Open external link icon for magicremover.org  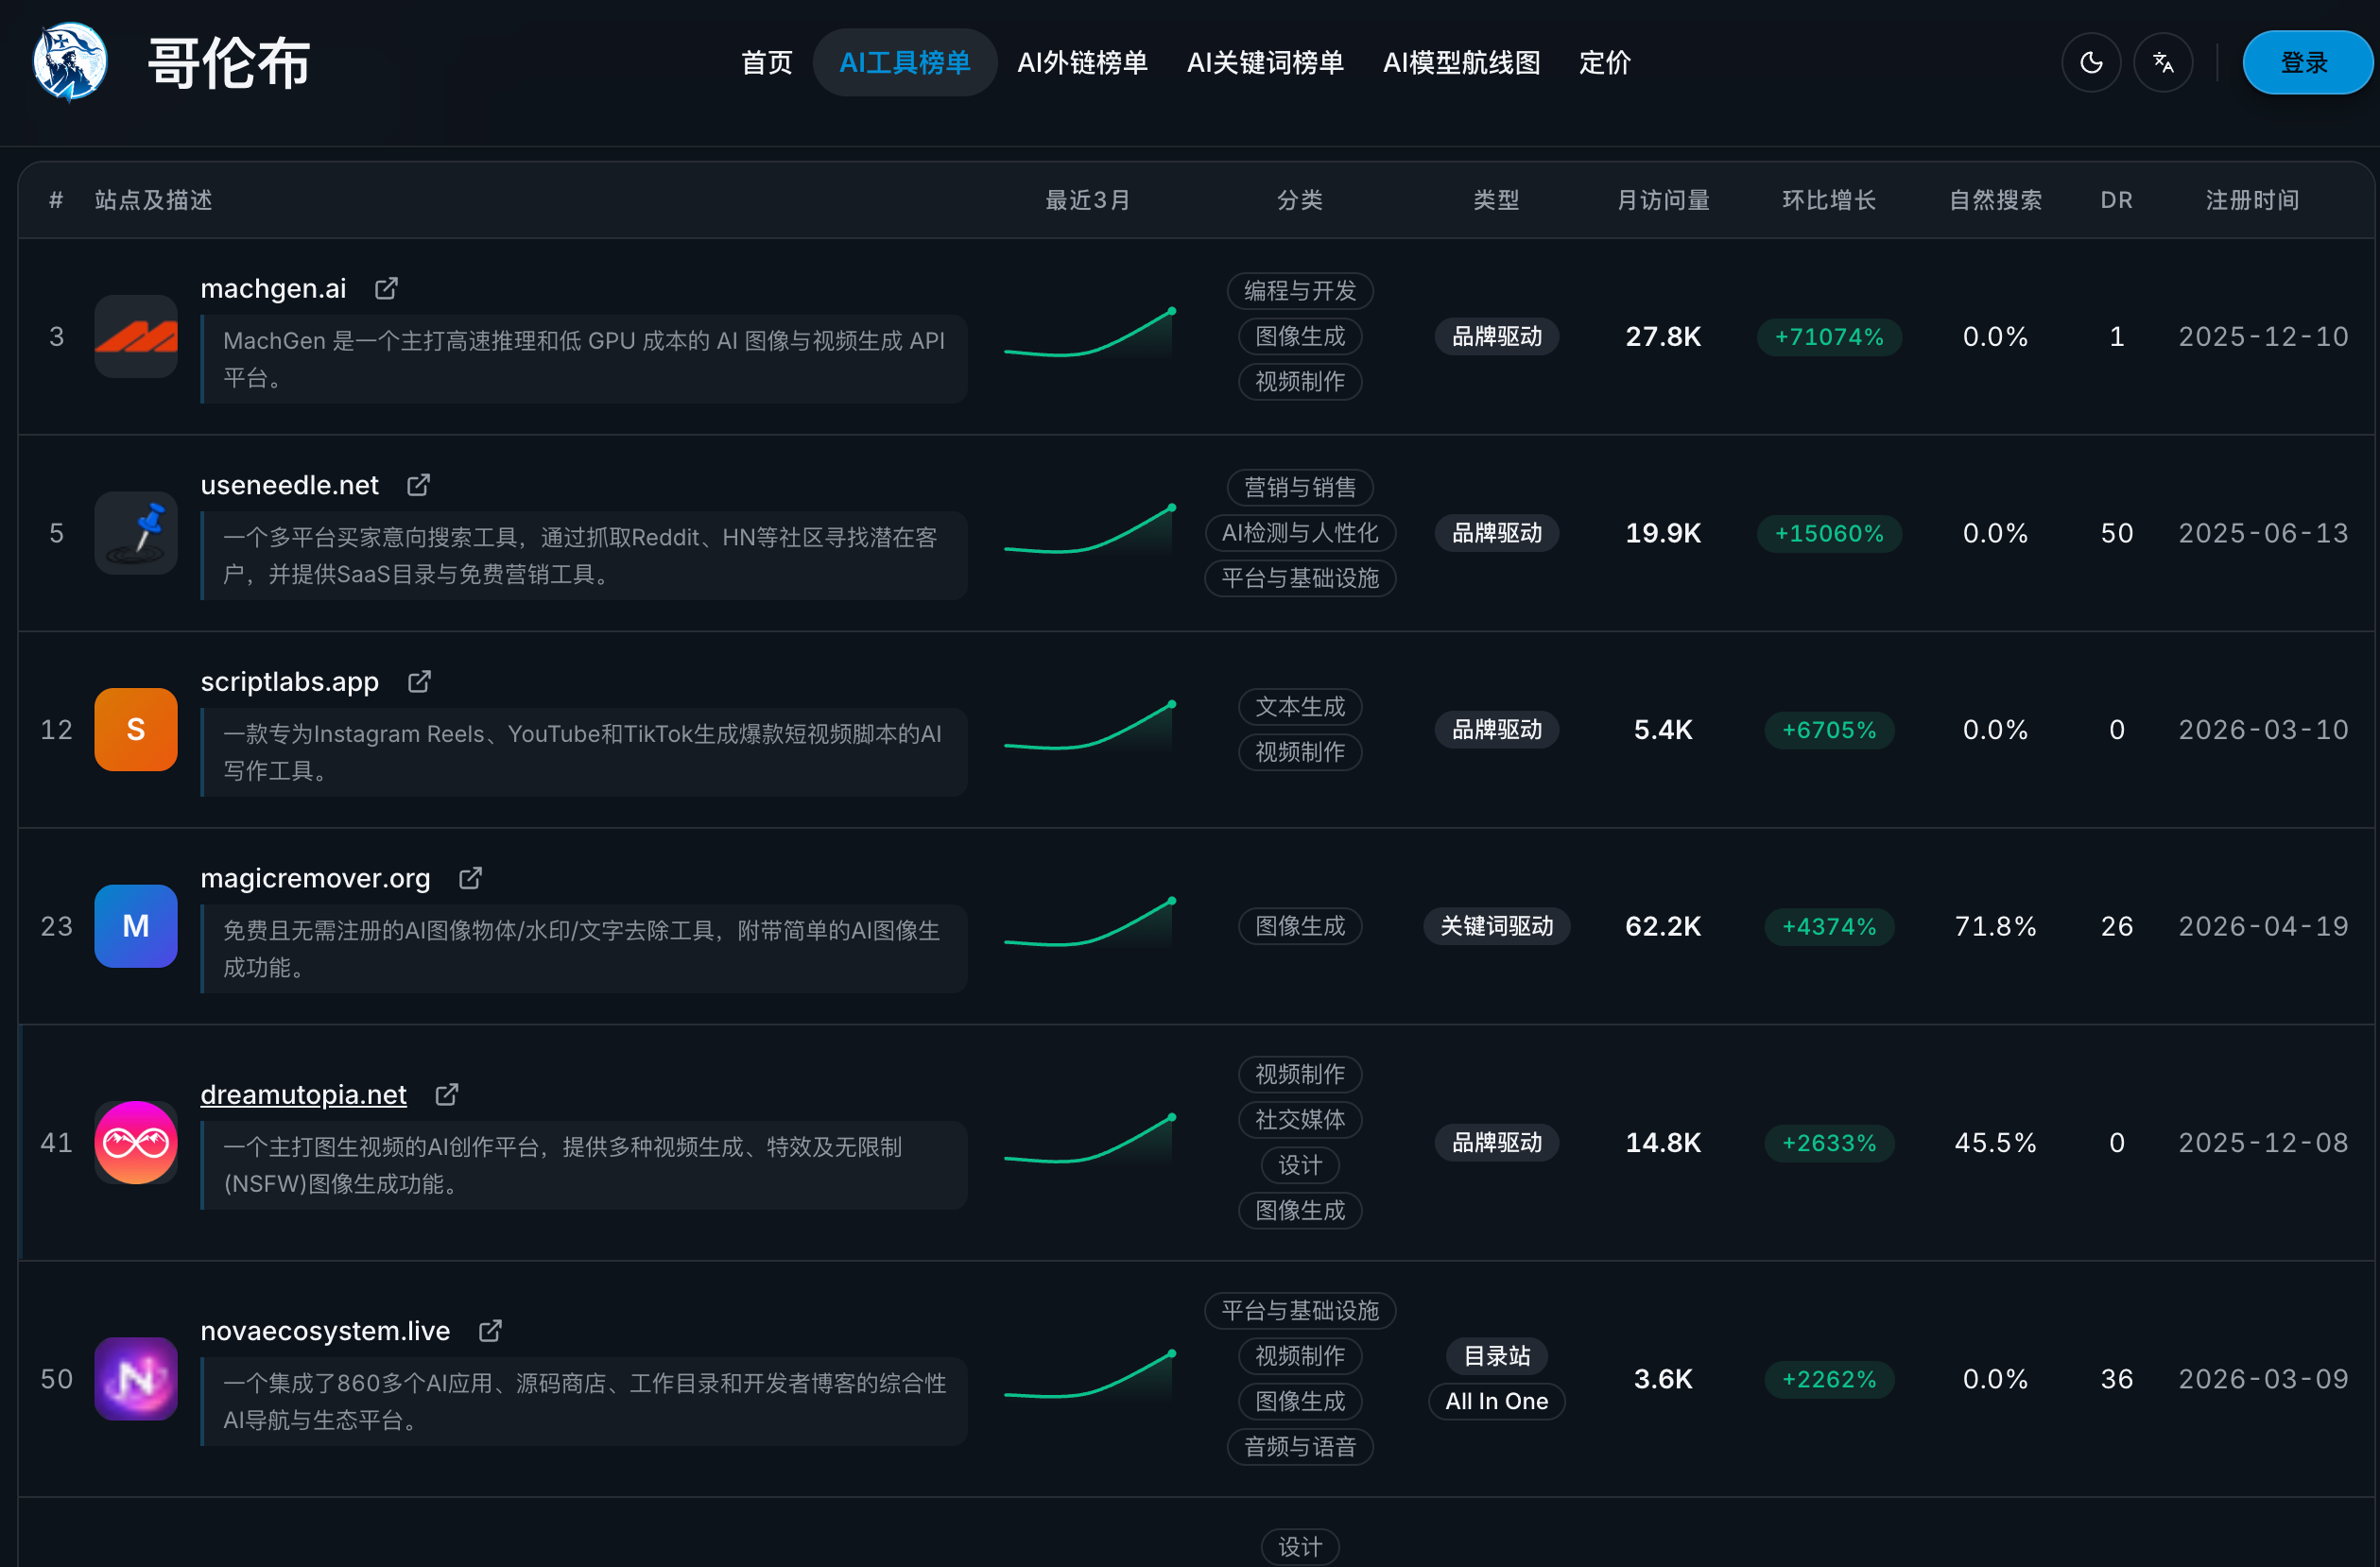tap(470, 878)
